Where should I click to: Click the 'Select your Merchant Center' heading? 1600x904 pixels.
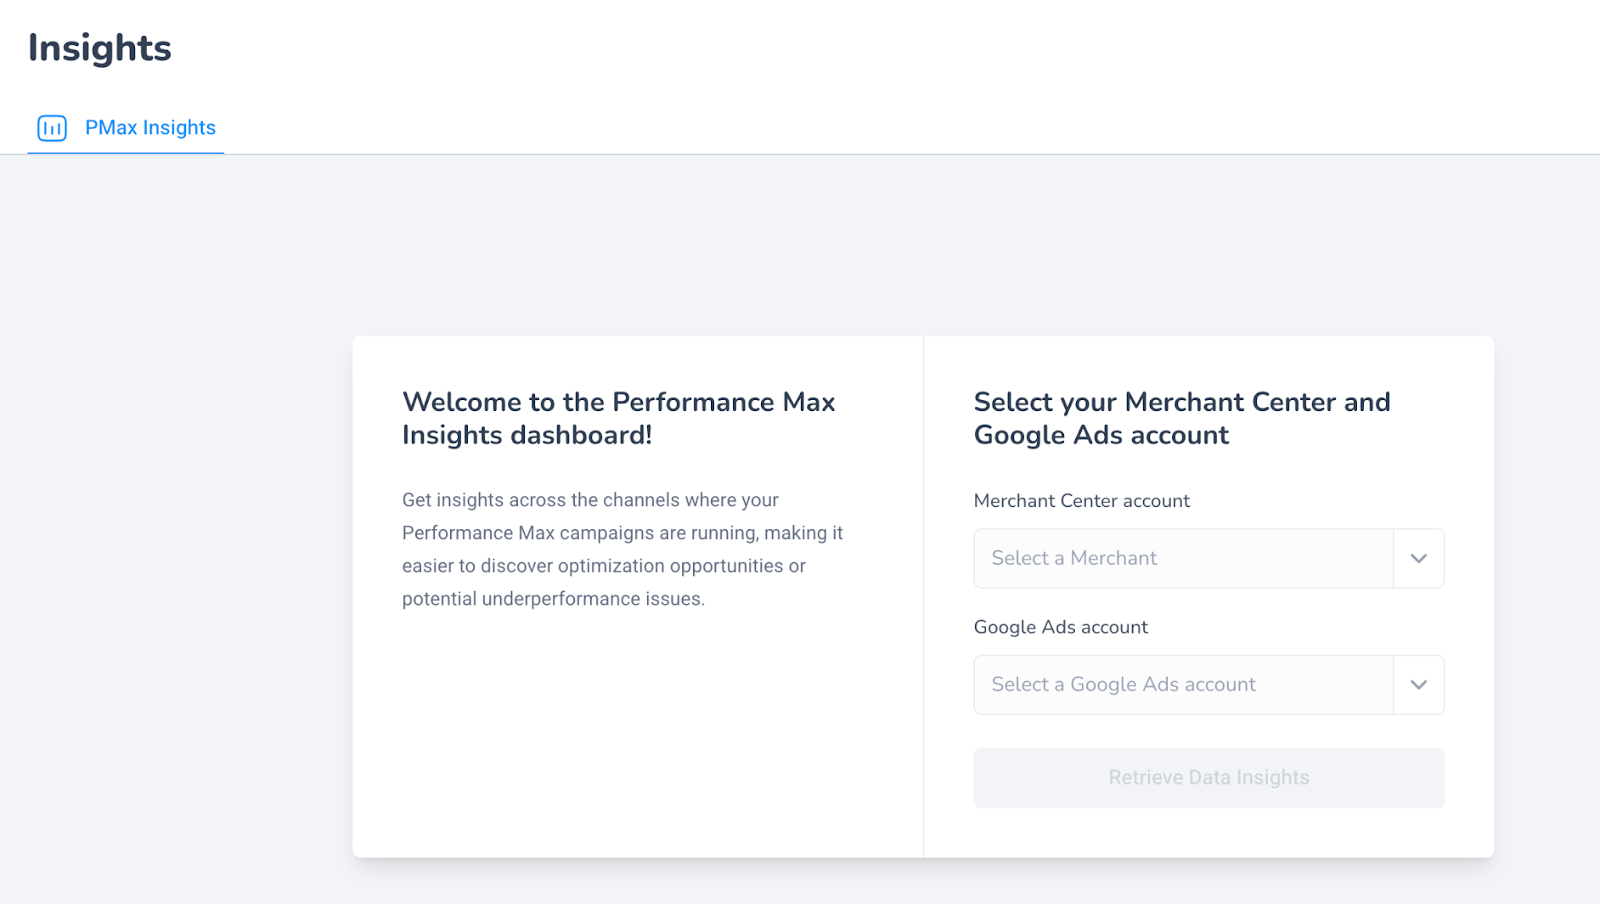point(1182,418)
